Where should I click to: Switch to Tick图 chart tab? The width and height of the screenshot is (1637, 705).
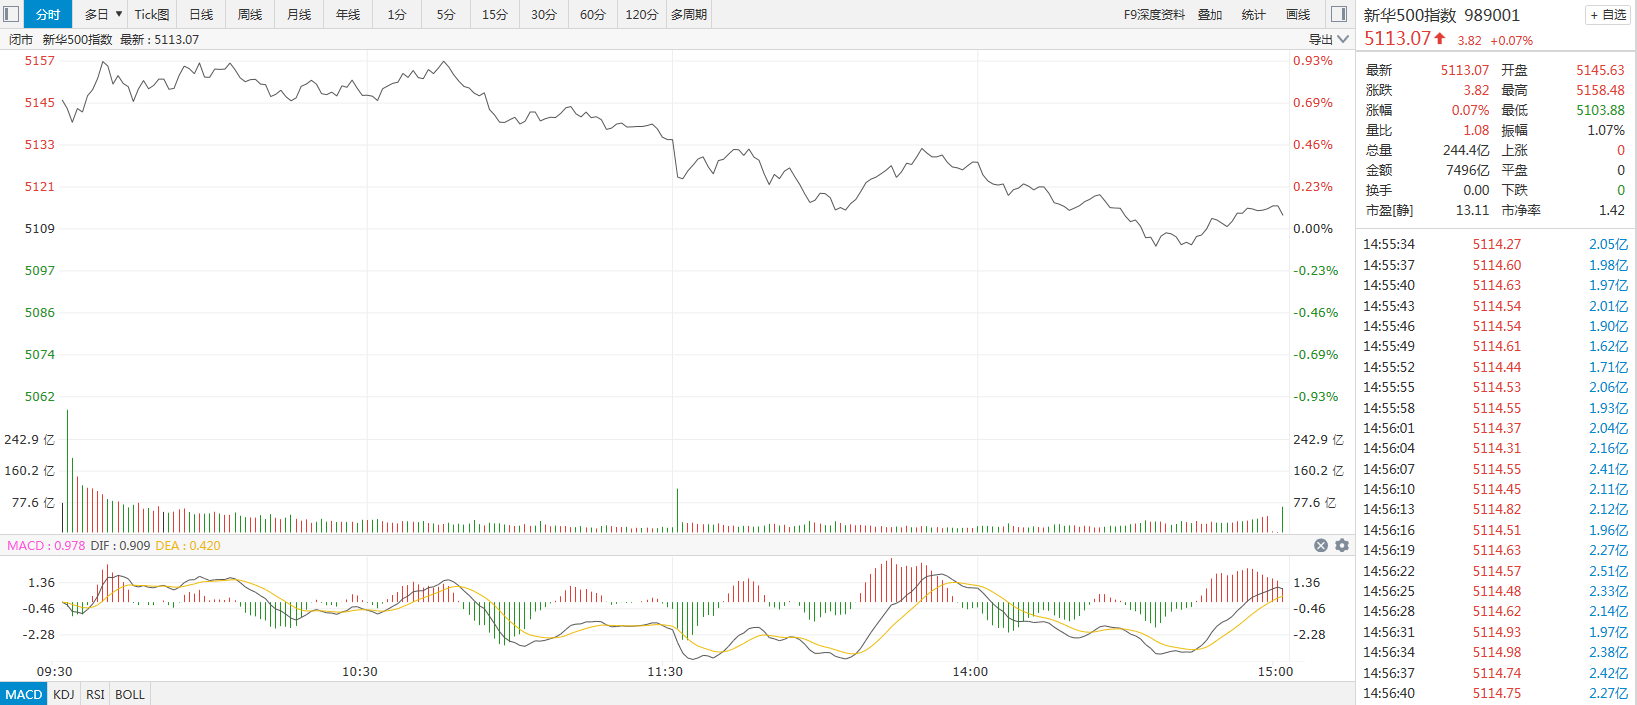[x=152, y=14]
